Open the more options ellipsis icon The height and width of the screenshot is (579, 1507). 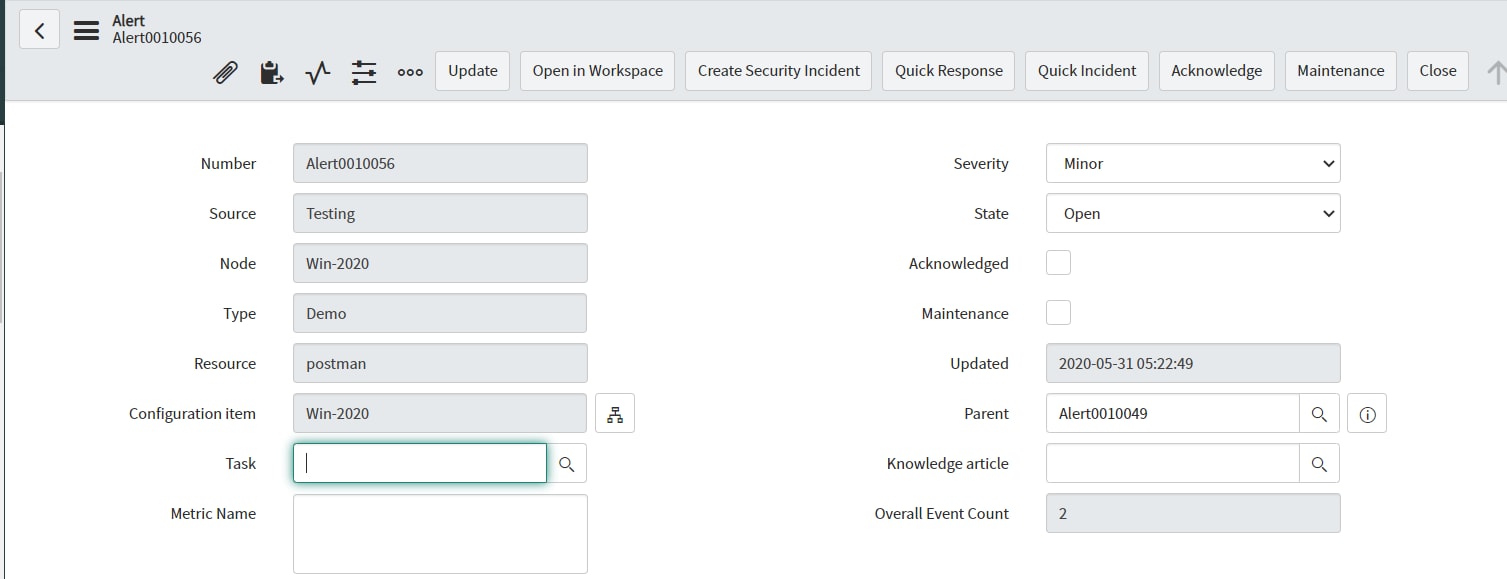pyautogui.click(x=410, y=71)
